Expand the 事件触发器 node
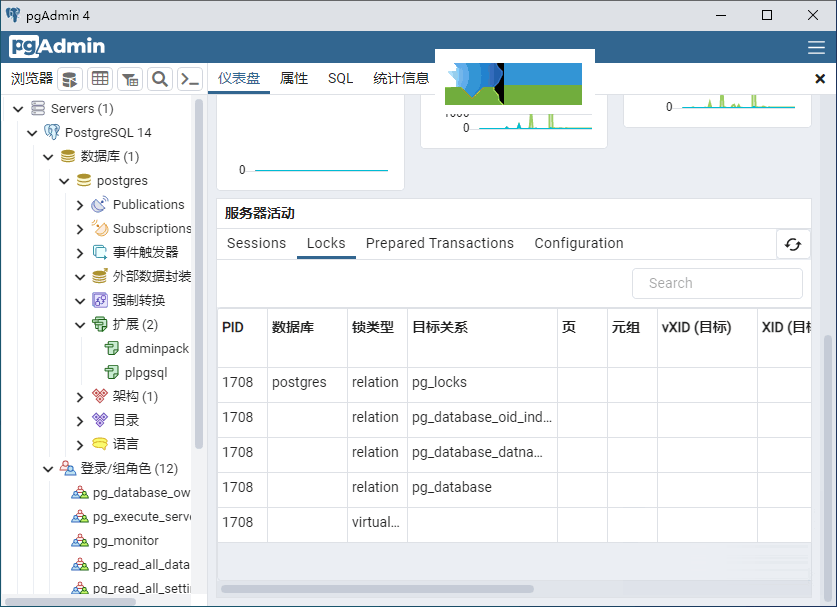The width and height of the screenshot is (837, 607). click(80, 253)
